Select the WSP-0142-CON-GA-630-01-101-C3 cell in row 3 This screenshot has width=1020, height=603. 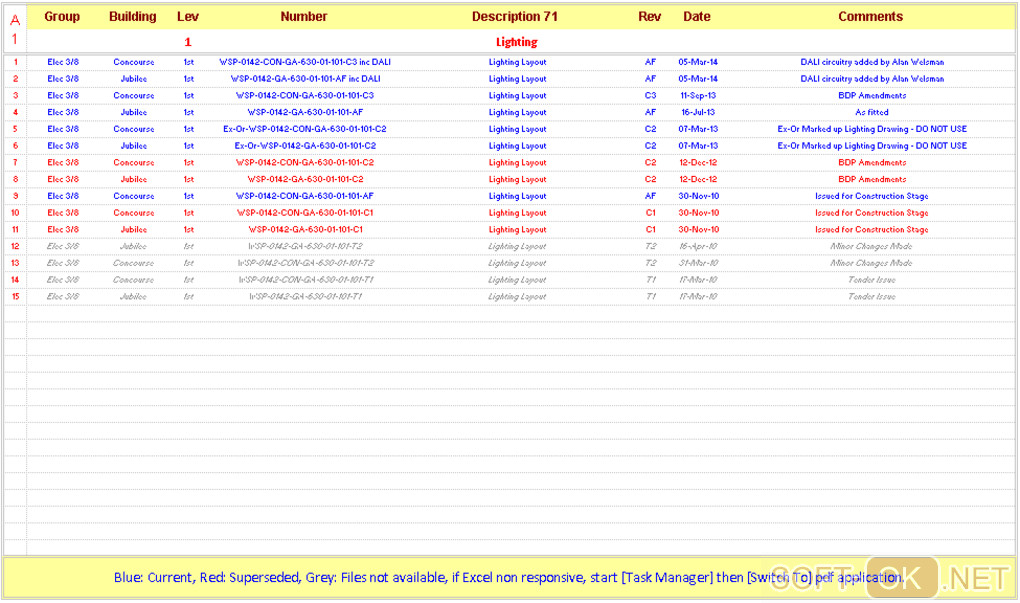click(x=304, y=96)
